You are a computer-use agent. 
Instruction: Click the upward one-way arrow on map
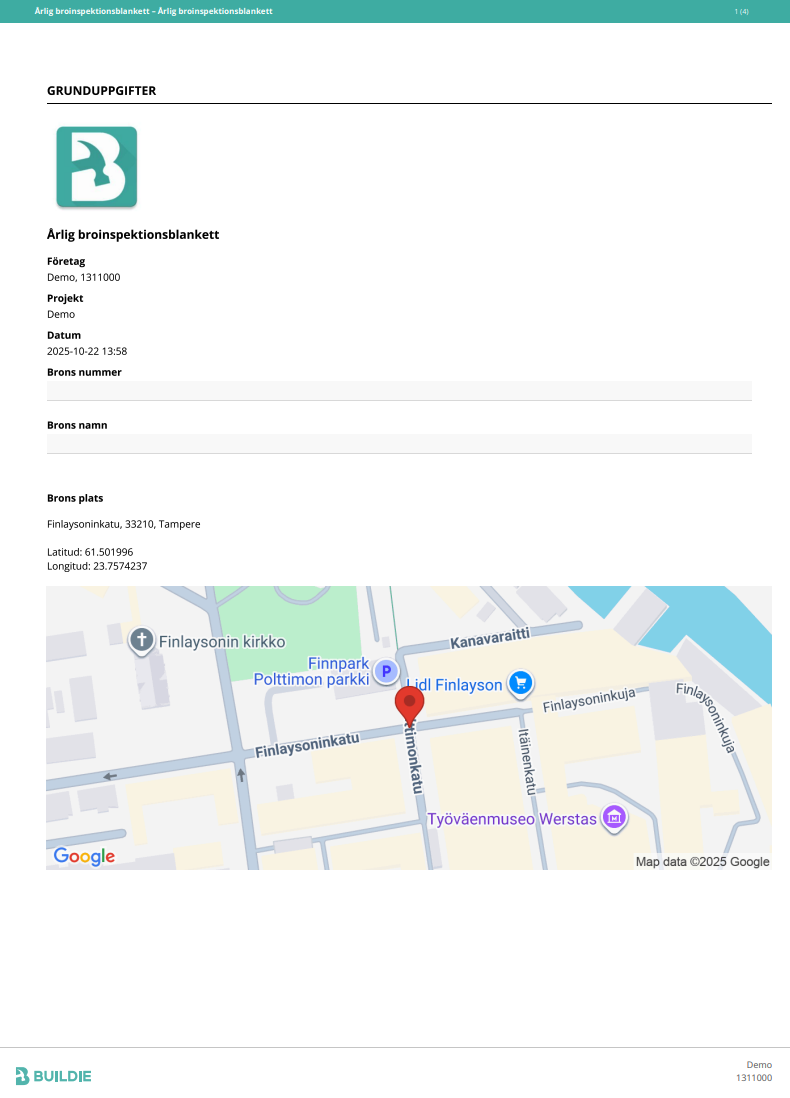click(241, 774)
